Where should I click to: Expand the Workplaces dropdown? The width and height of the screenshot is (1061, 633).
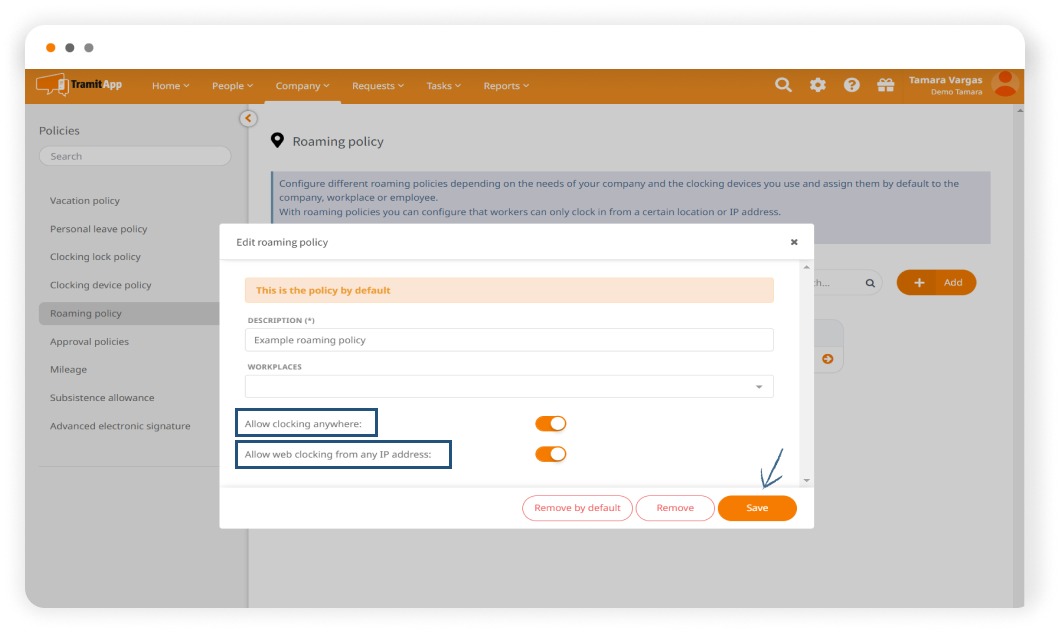click(758, 387)
